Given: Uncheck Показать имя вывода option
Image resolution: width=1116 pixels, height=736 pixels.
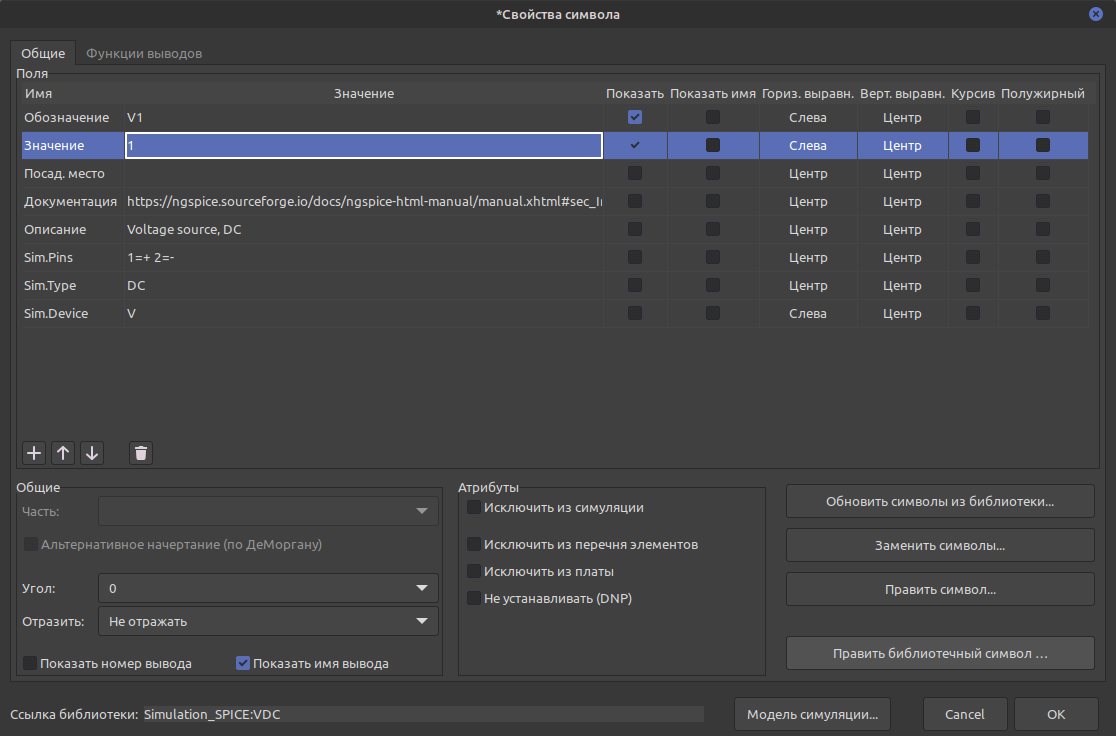Looking at the screenshot, I should (x=242, y=663).
